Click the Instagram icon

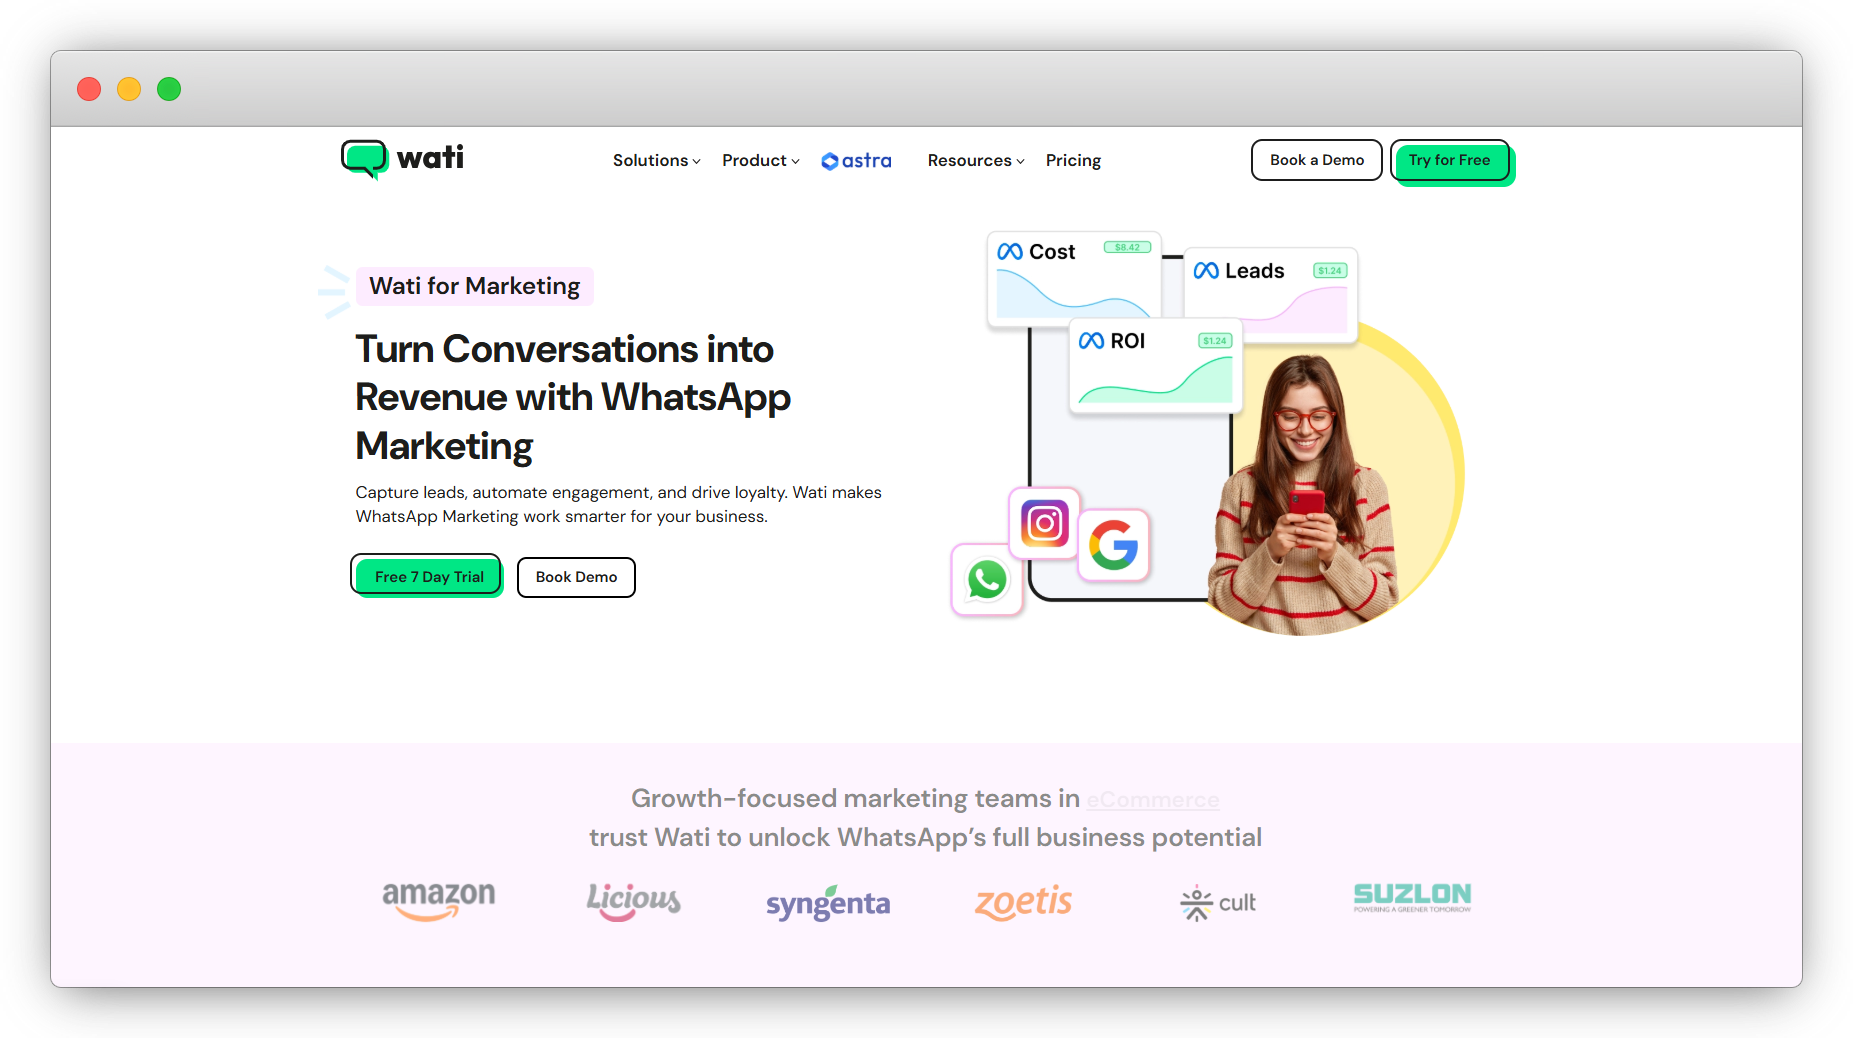coord(1045,523)
